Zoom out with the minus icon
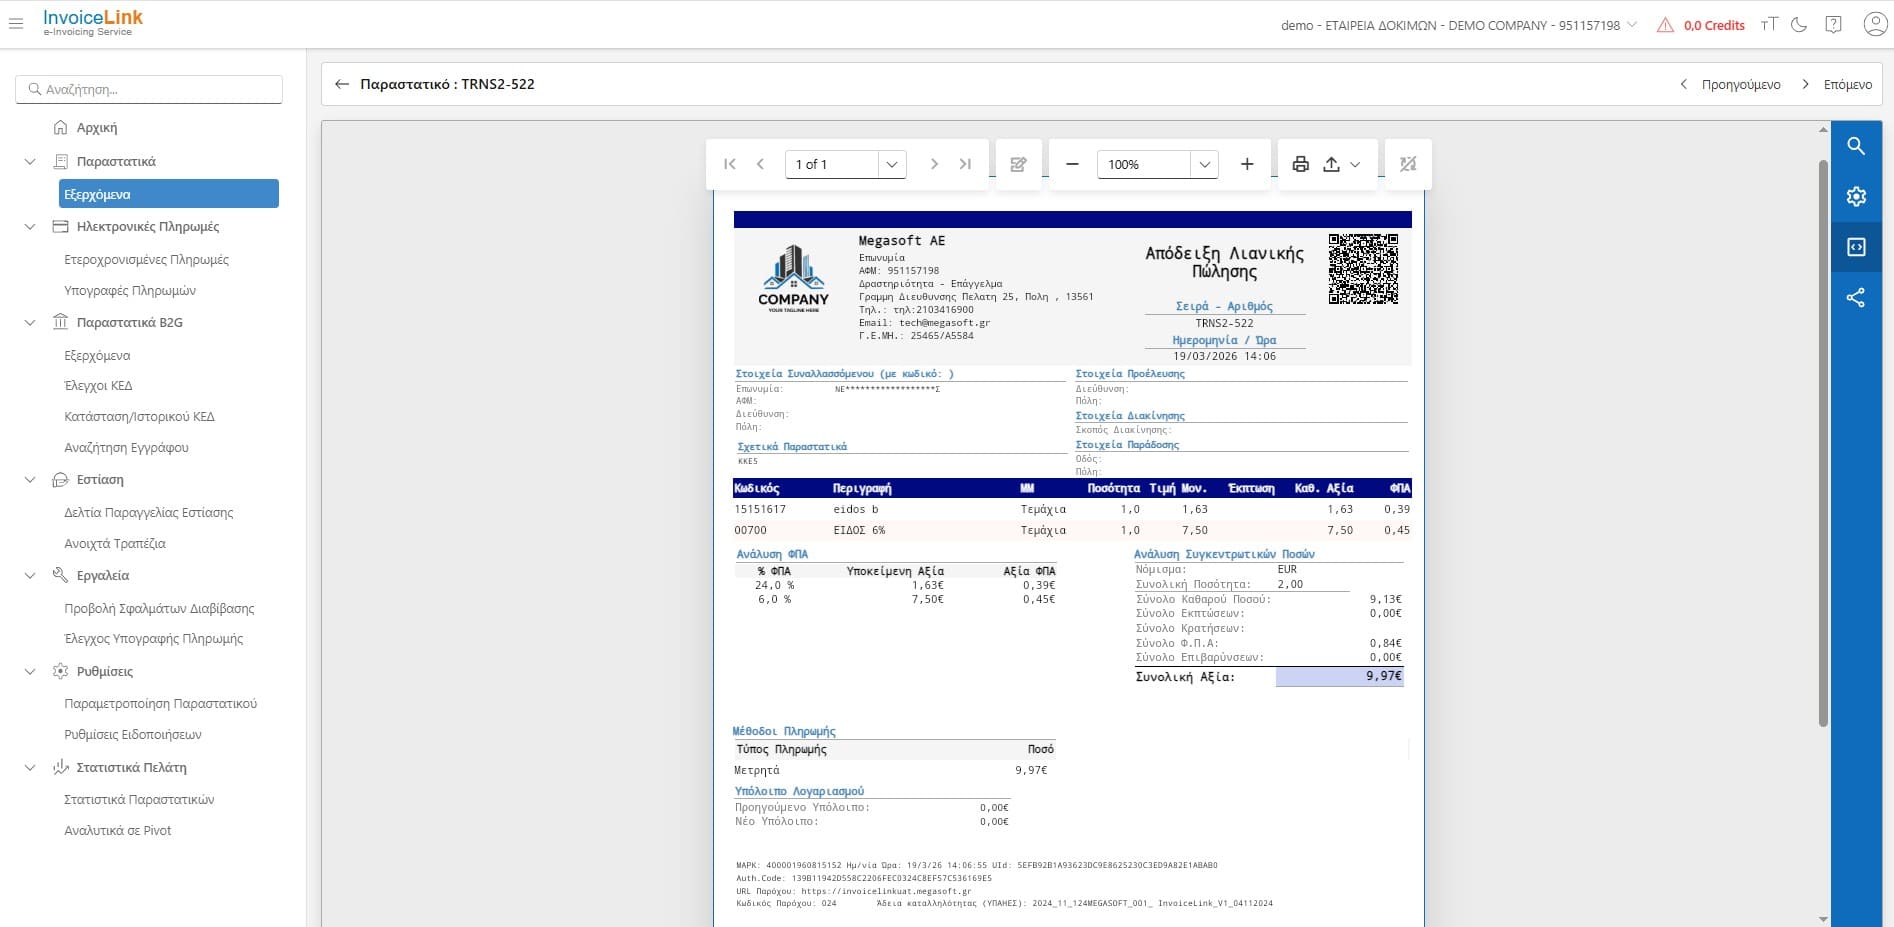Image resolution: width=1894 pixels, height=927 pixels. [x=1072, y=164]
